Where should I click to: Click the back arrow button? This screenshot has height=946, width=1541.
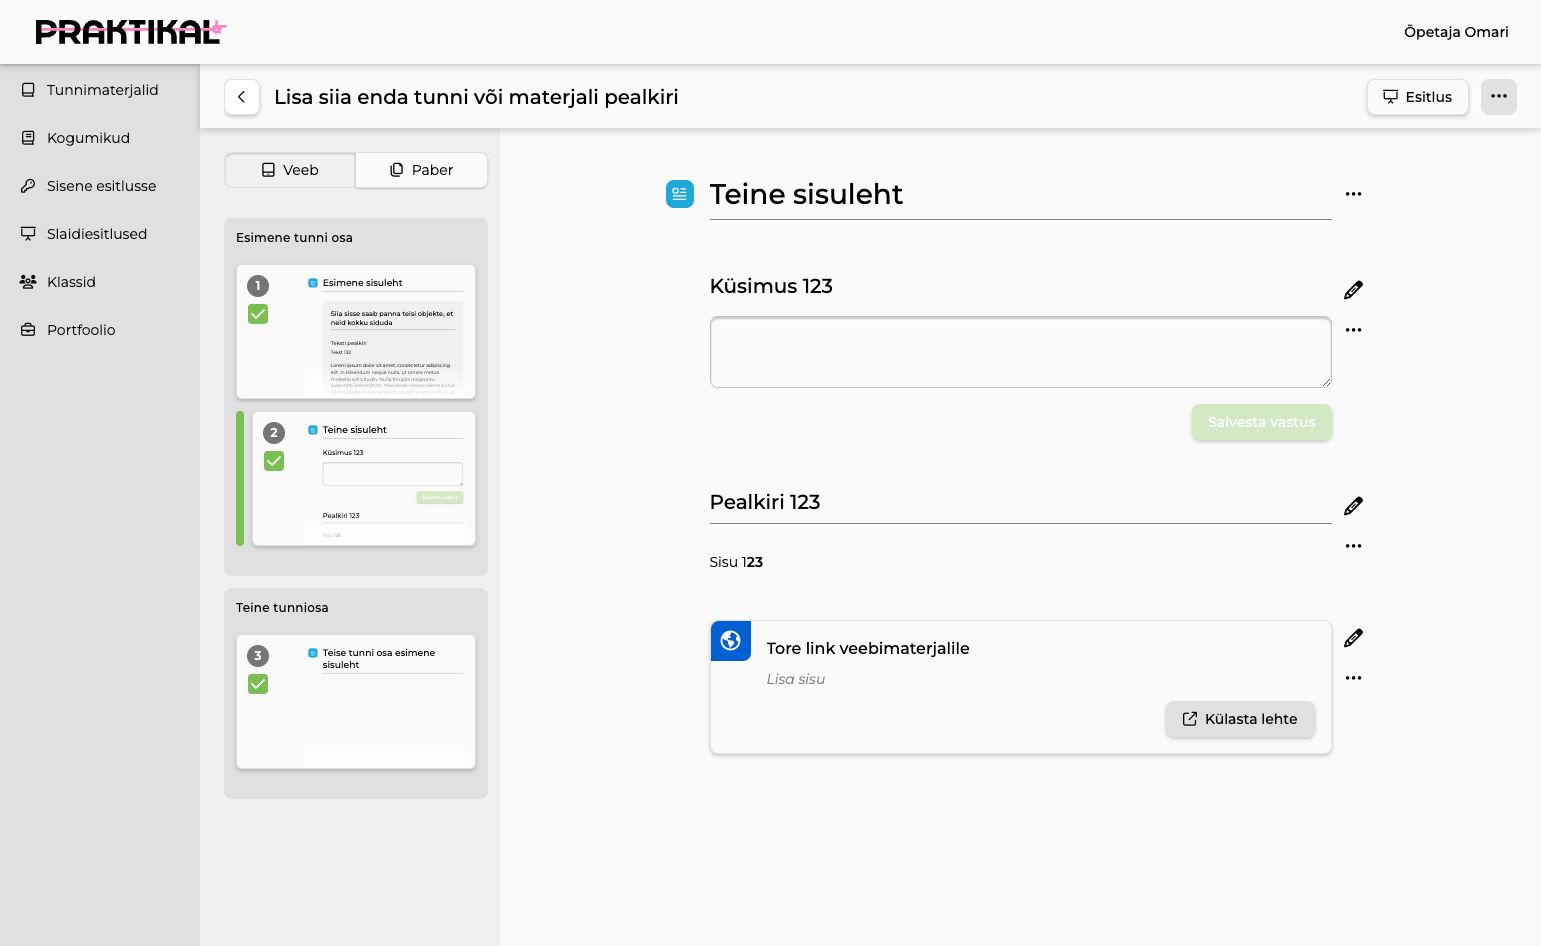pos(242,97)
